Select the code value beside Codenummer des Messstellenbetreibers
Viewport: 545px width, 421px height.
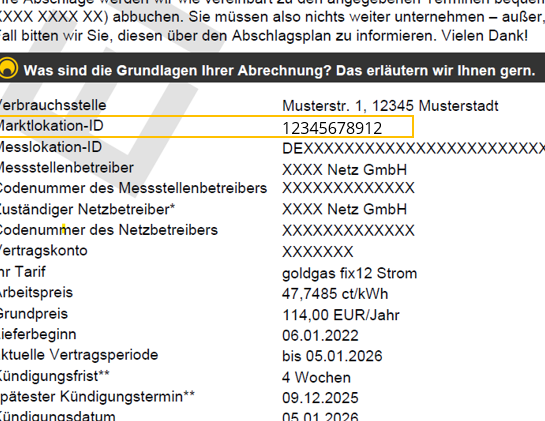(x=348, y=188)
